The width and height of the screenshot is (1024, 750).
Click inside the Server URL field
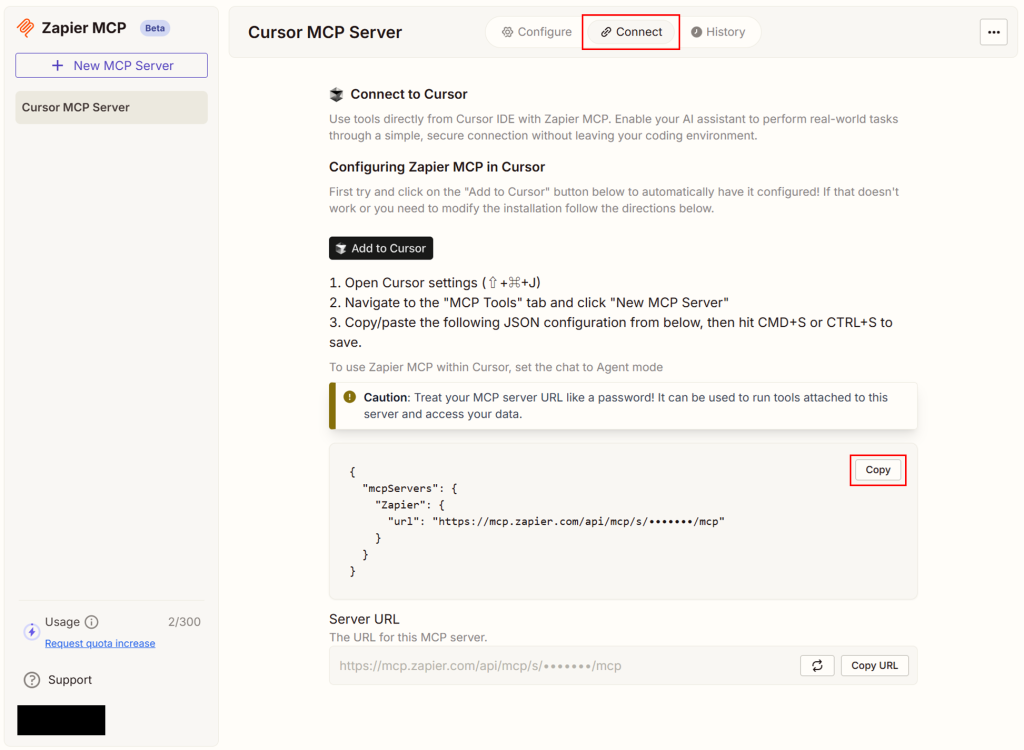pyautogui.click(x=560, y=665)
